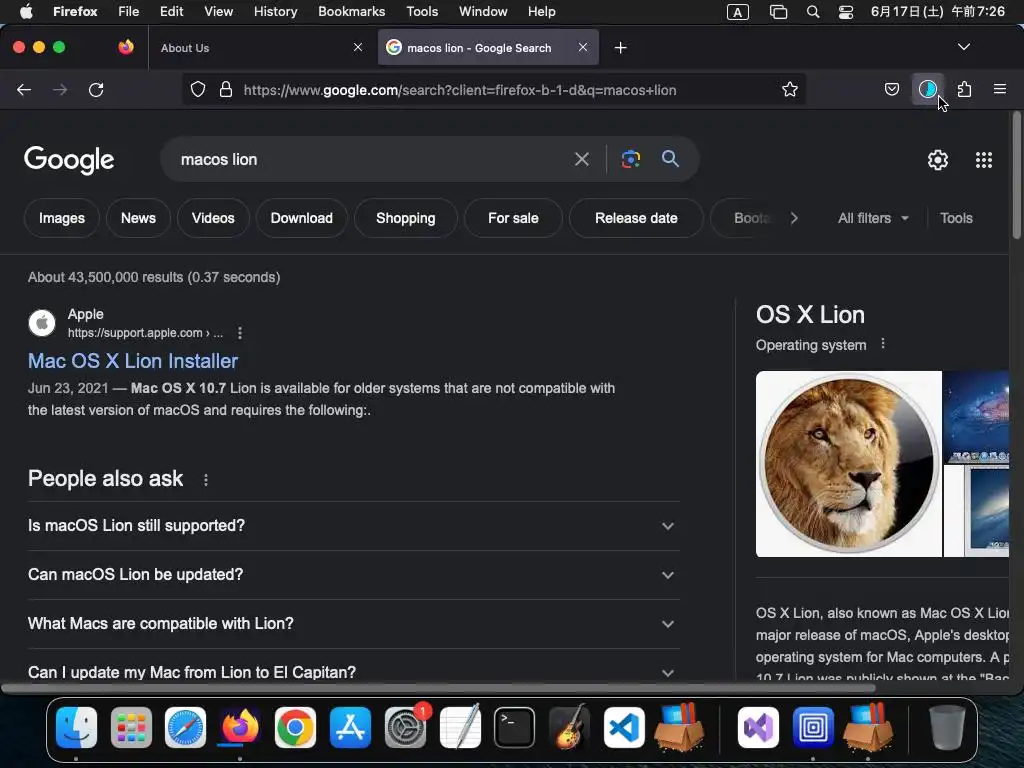Go back to the previous page
This screenshot has width=1024, height=768.
click(x=24, y=89)
